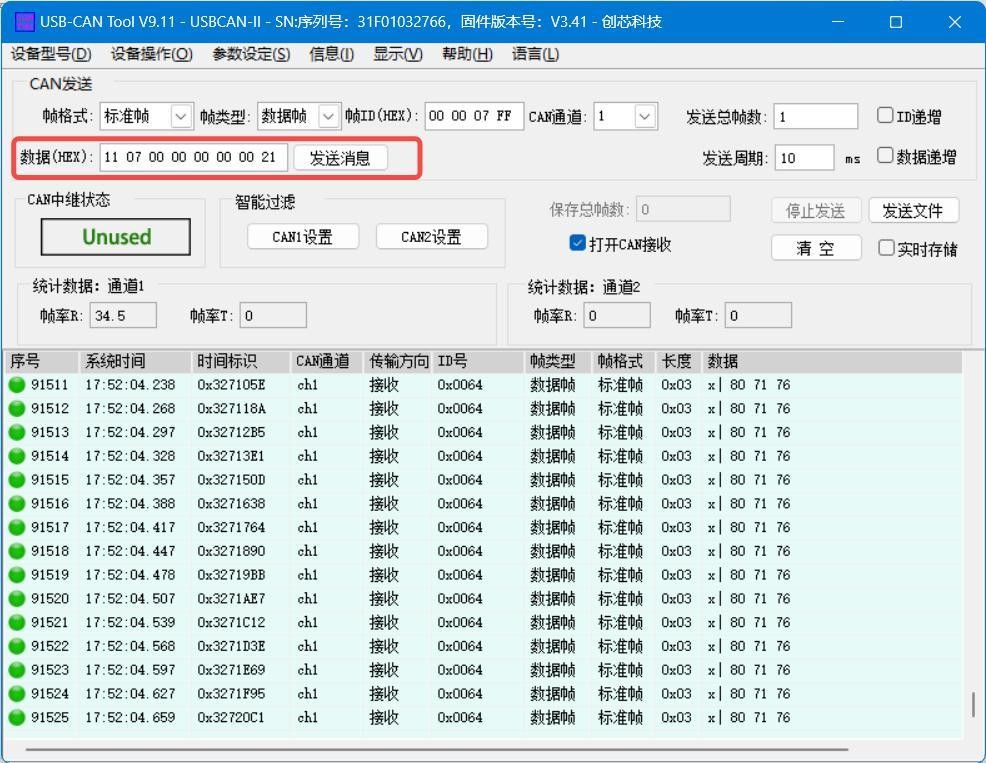Click the green status icon of row 91518
This screenshot has height=763, width=986.
(x=17, y=551)
